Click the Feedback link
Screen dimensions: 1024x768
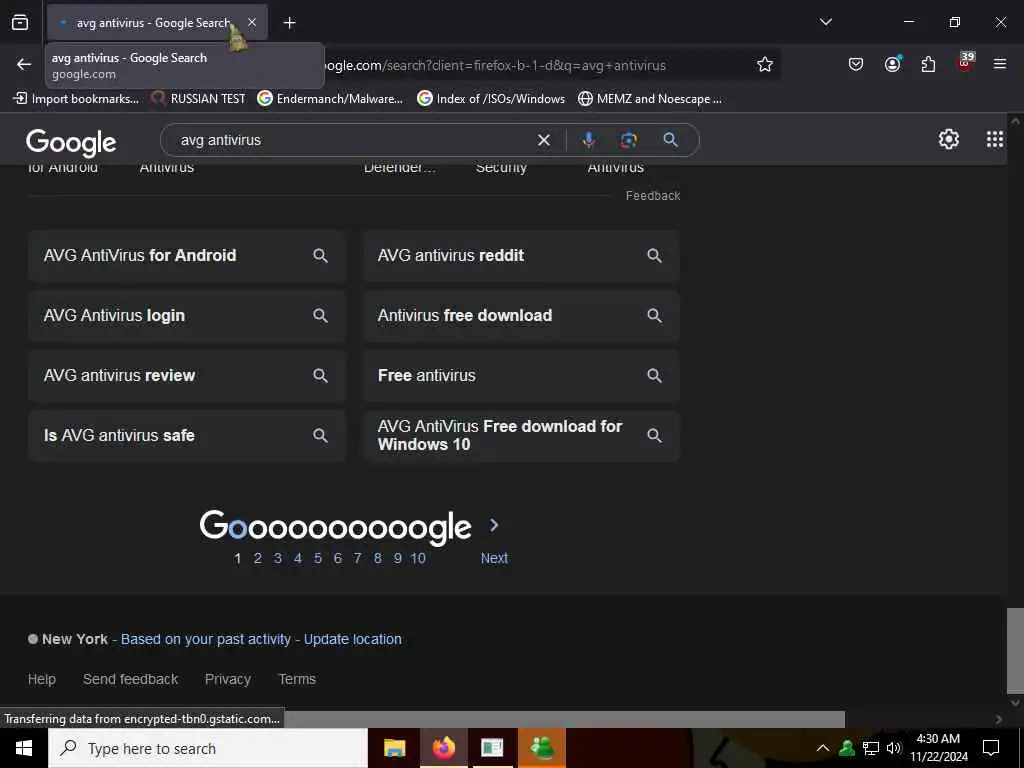653,196
